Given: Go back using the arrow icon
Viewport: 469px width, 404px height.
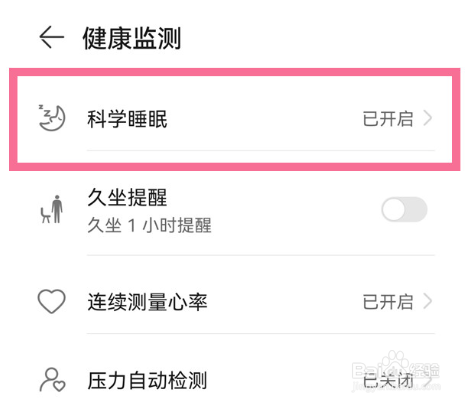Looking at the screenshot, I should 52,37.
